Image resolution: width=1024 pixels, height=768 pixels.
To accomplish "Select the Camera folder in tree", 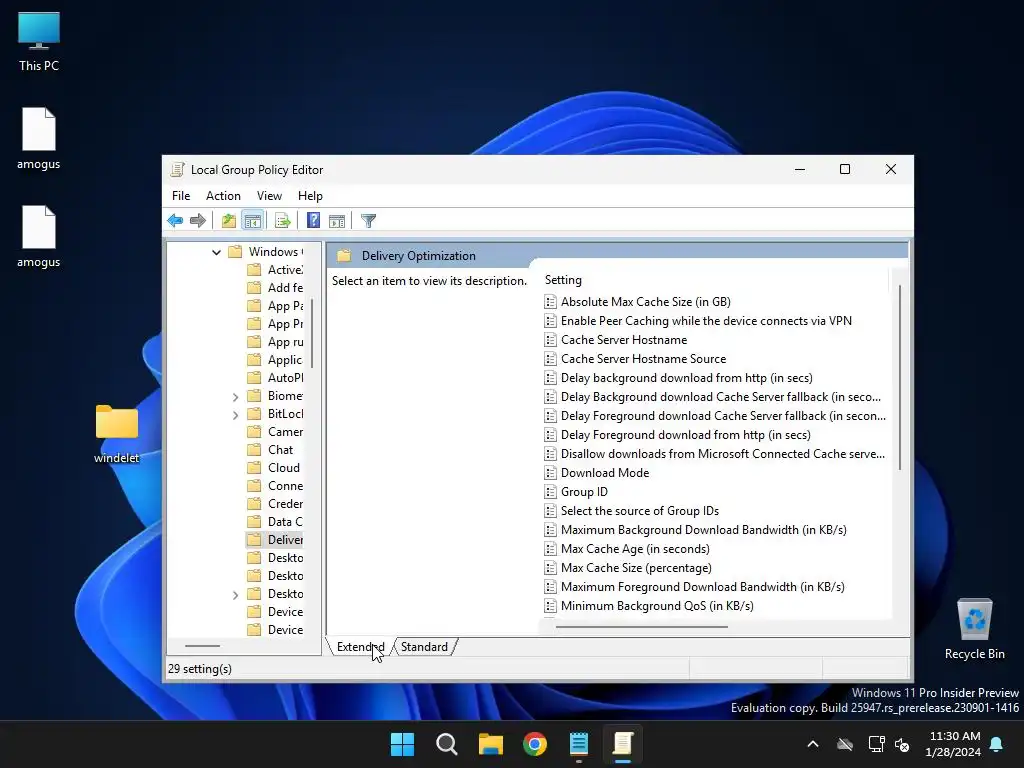I will tap(276, 432).
